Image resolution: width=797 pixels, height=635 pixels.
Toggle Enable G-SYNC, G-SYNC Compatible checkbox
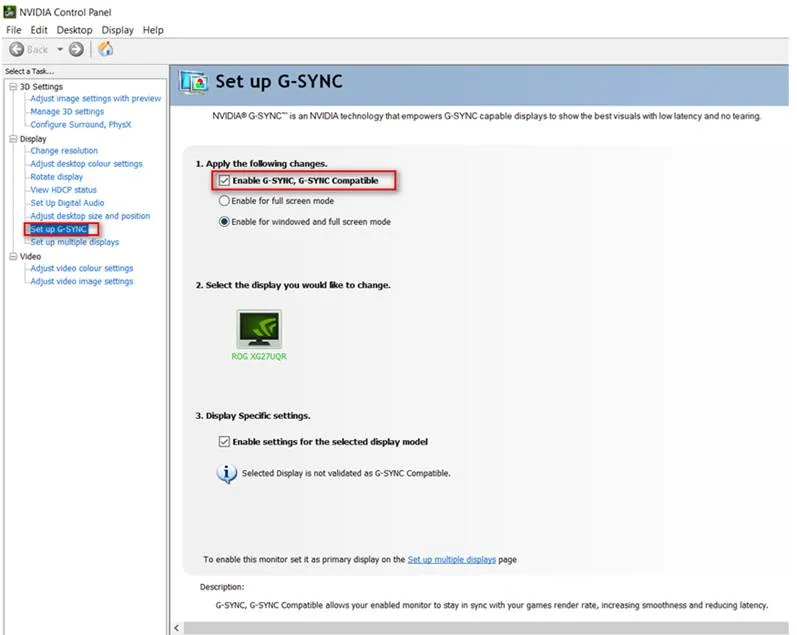[224, 181]
